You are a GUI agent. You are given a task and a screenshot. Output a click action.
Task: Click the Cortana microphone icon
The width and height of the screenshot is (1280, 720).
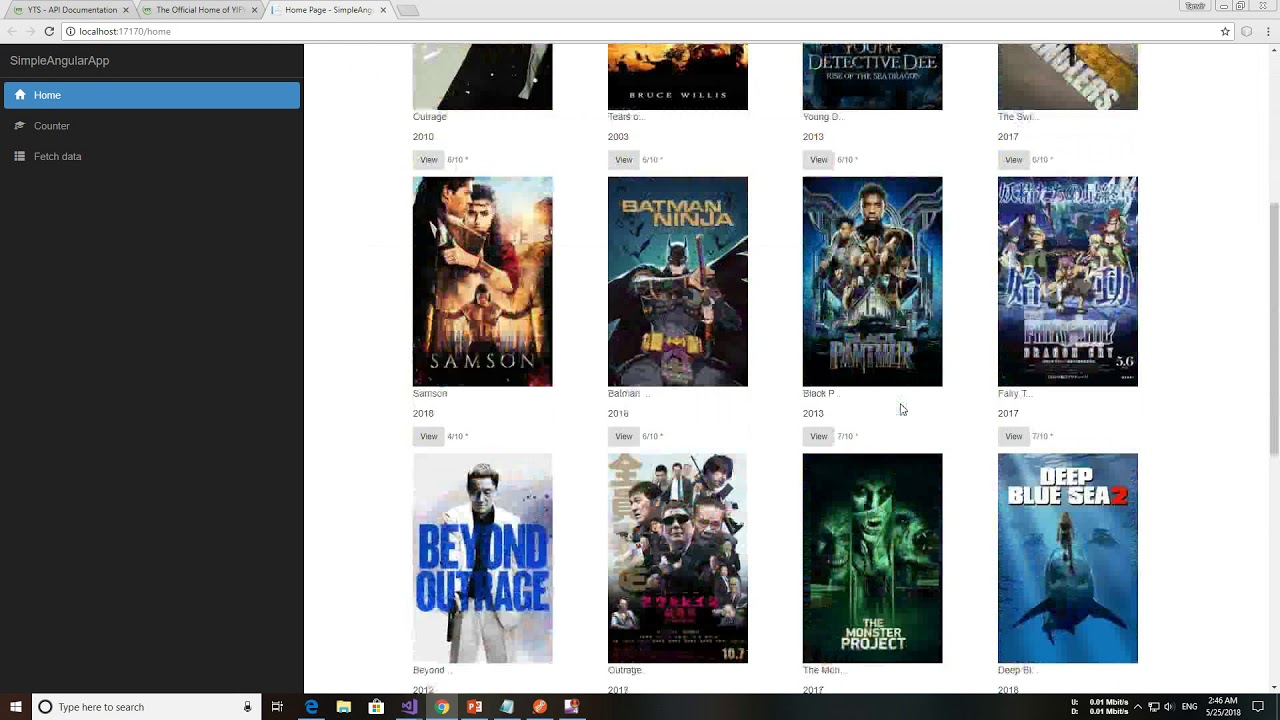pyautogui.click(x=247, y=707)
